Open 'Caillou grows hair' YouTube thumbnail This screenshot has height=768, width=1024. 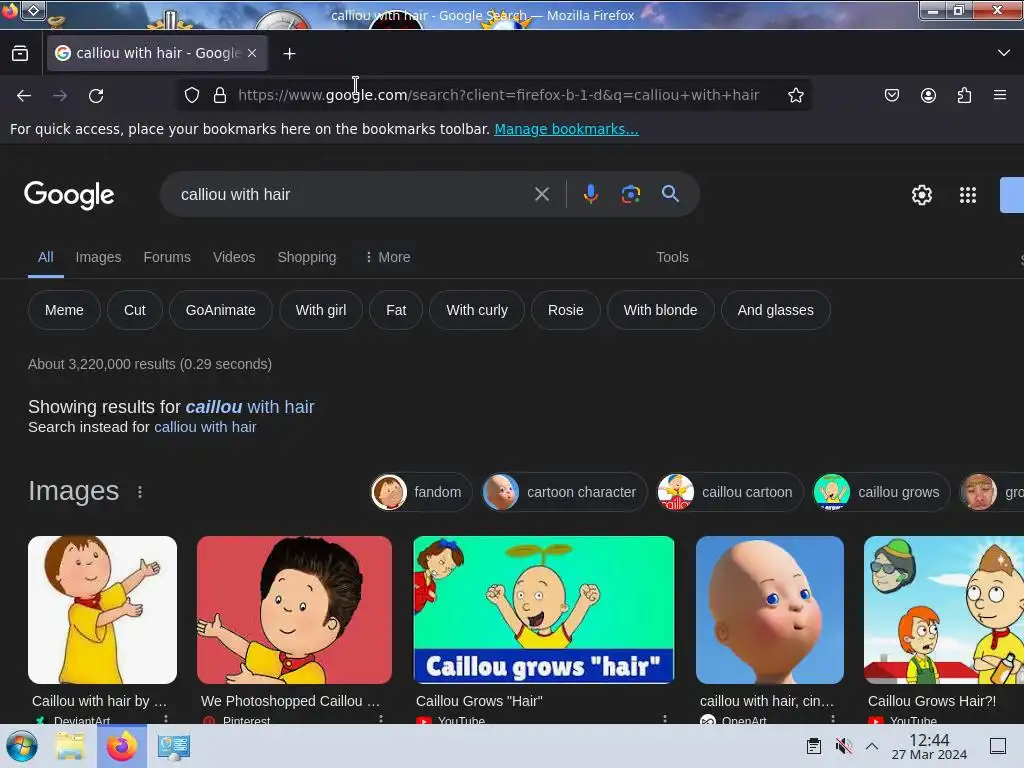coord(544,610)
